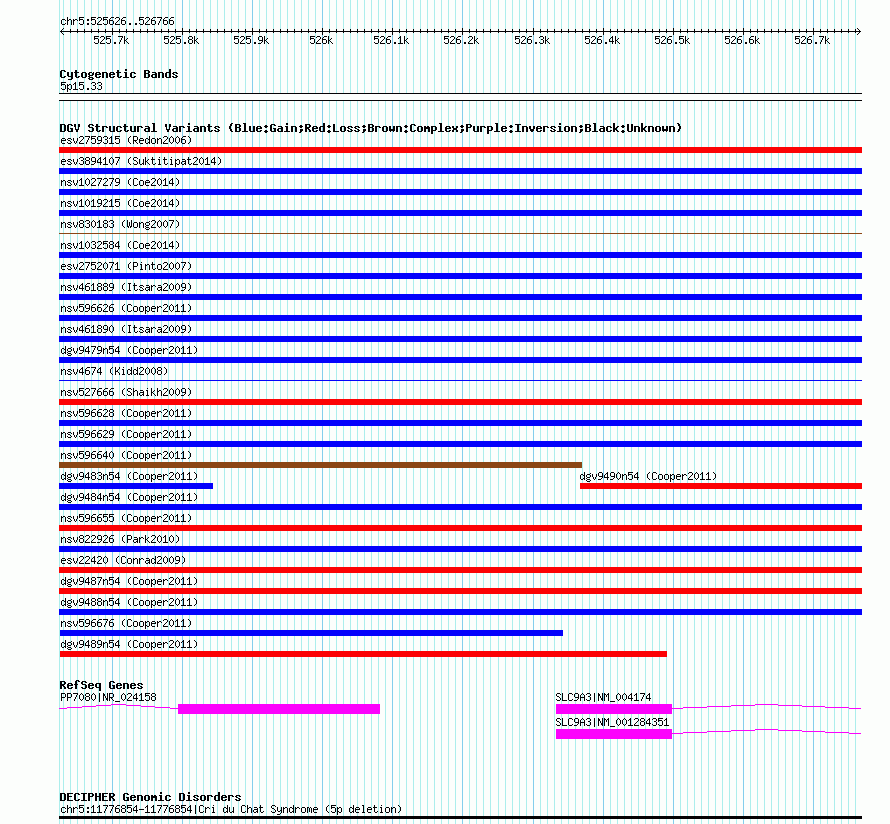
Task: Click nsv461889 (Itsara2009) label
Action: pyautogui.click(x=126, y=287)
